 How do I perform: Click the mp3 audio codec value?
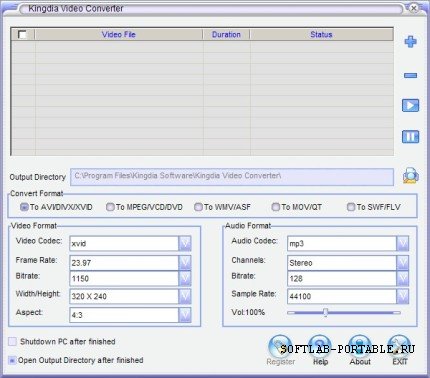click(297, 244)
